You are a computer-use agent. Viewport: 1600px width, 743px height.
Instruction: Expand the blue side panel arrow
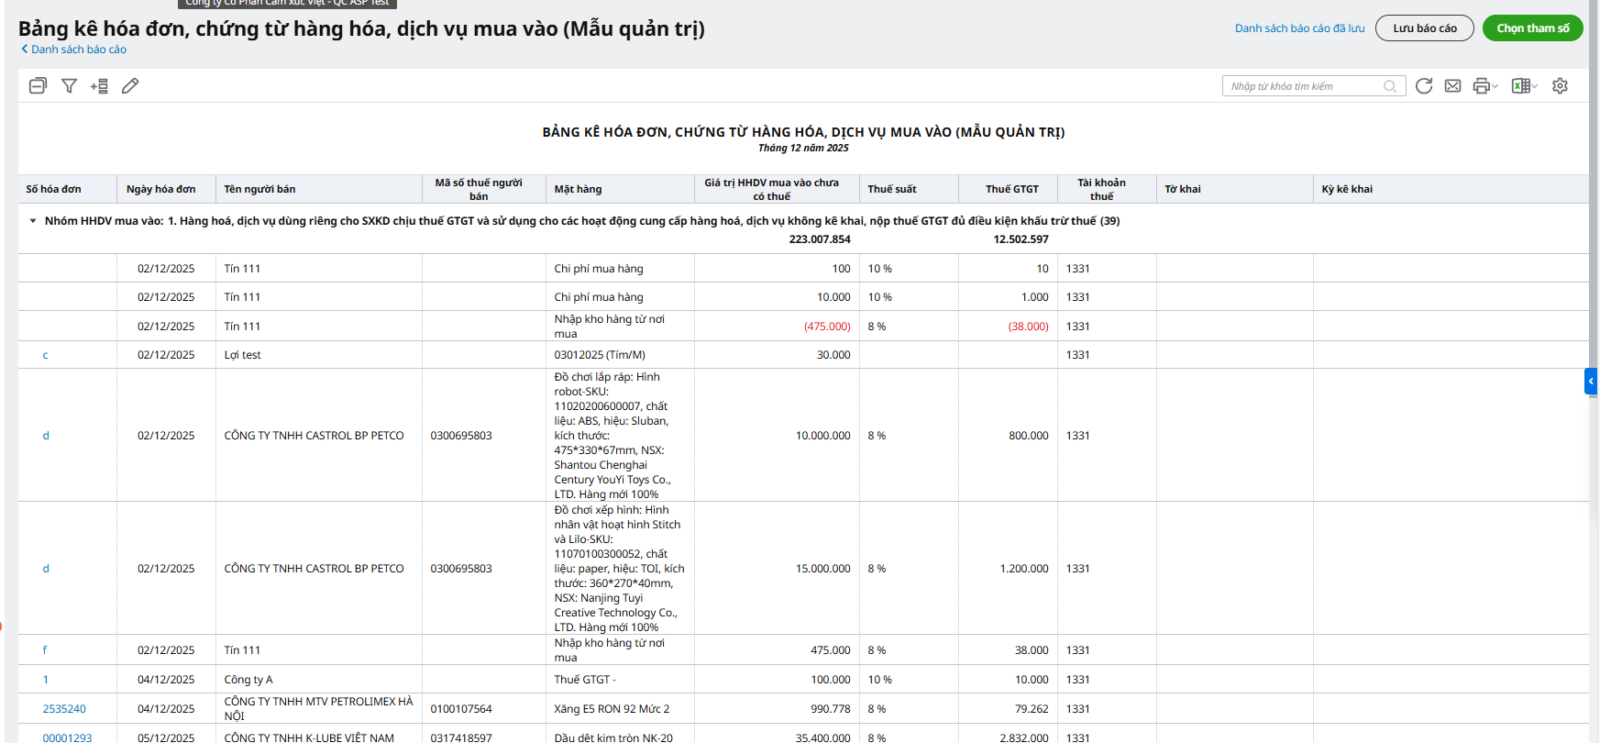1591,381
